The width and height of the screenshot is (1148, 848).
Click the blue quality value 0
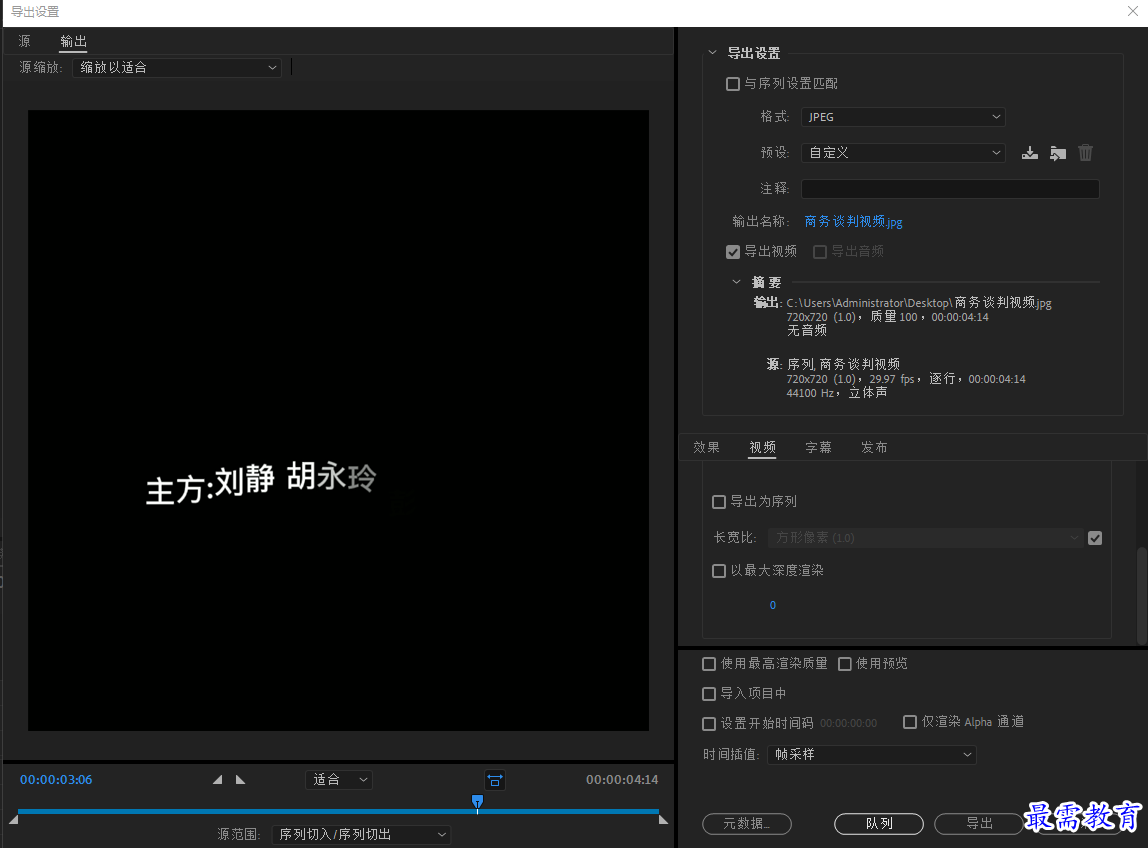[x=772, y=606]
